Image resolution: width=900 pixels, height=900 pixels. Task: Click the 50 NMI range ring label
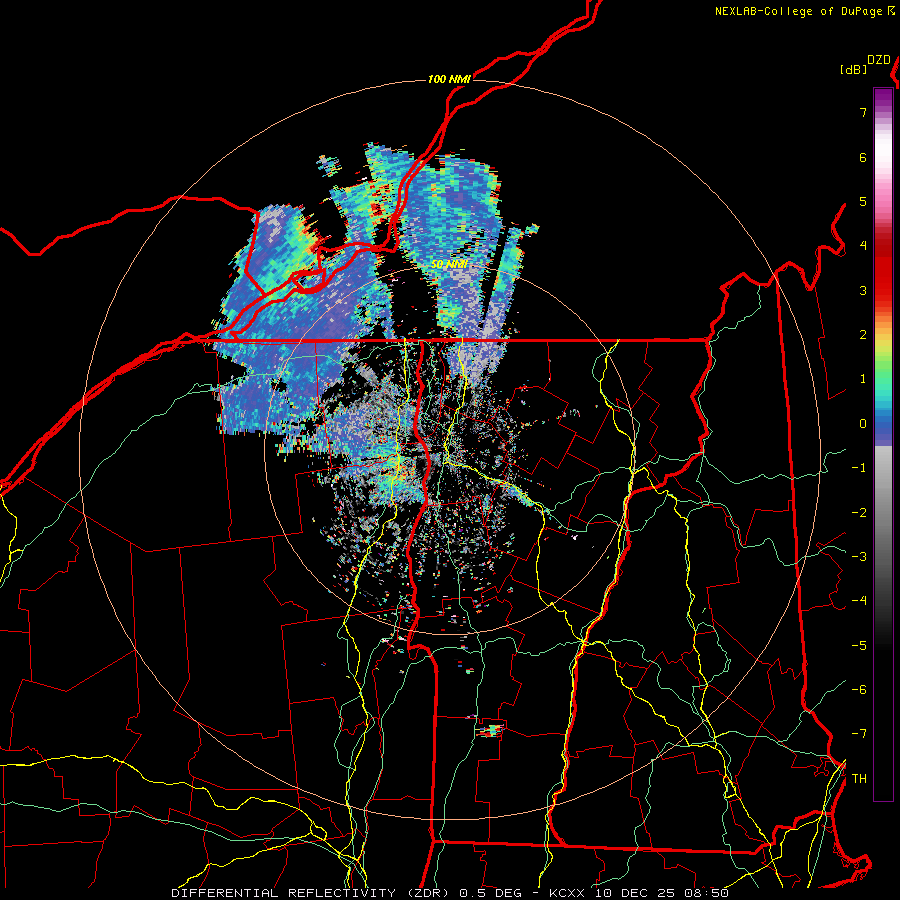(x=449, y=265)
